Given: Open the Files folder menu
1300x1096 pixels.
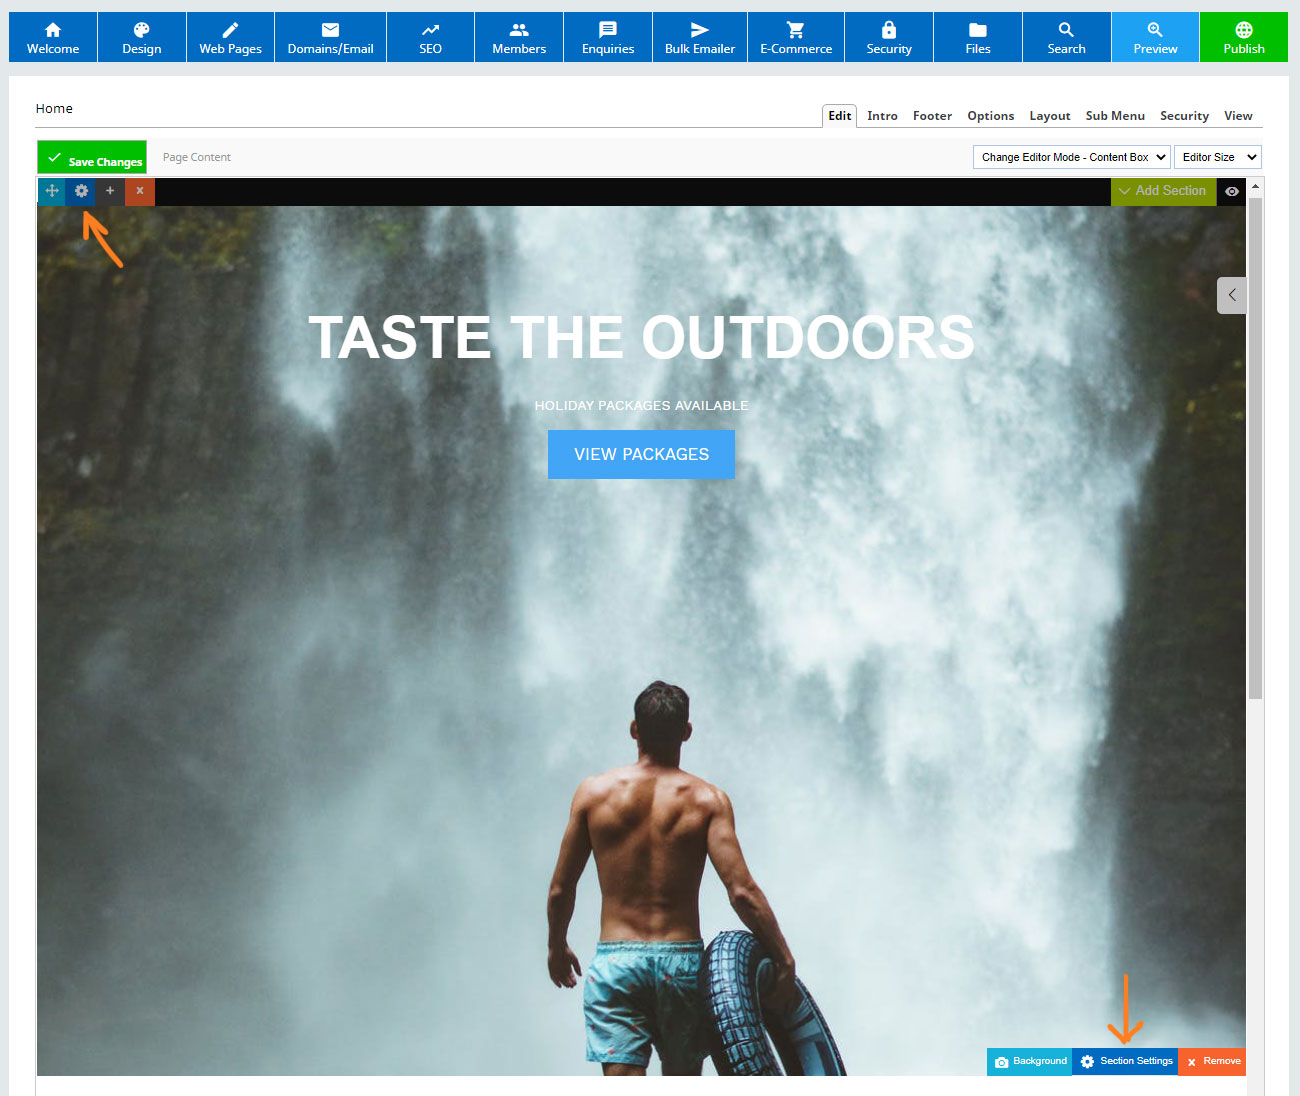Looking at the screenshot, I should (978, 37).
